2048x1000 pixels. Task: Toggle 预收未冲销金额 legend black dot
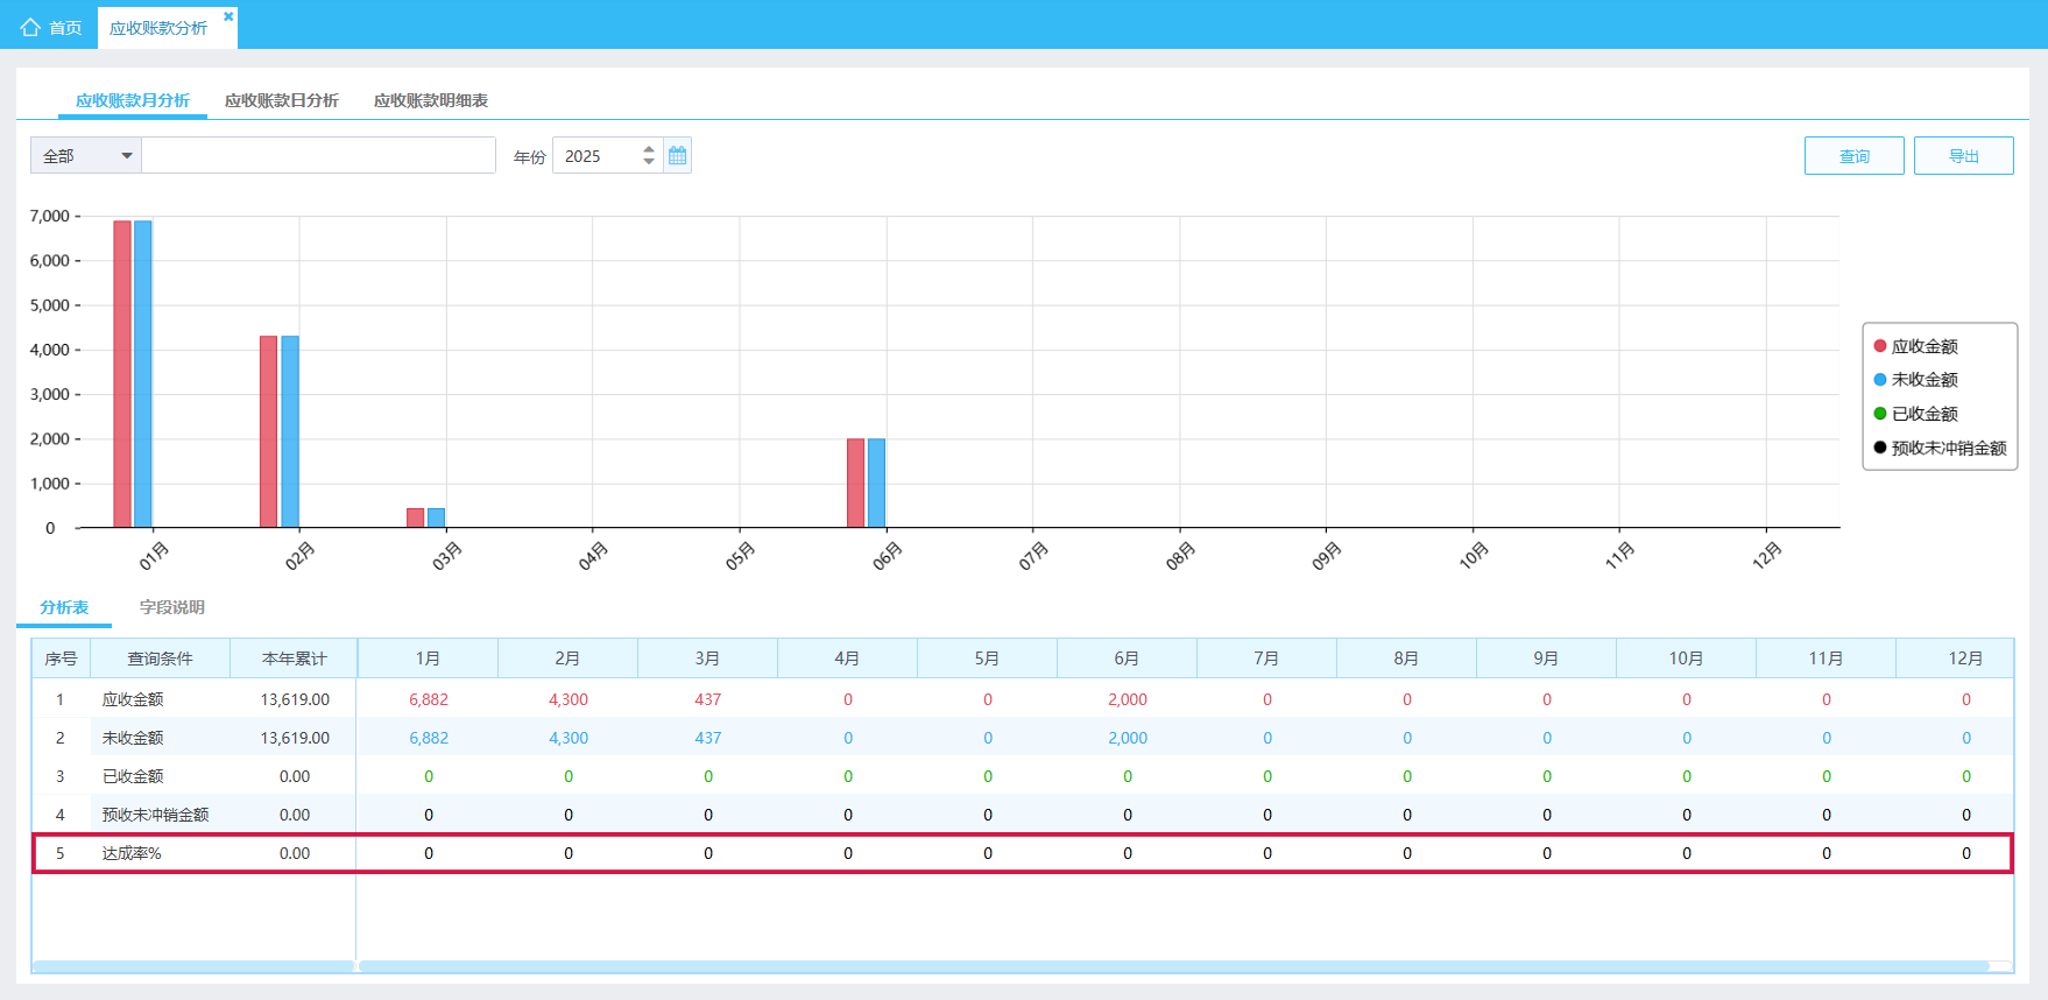1880,447
